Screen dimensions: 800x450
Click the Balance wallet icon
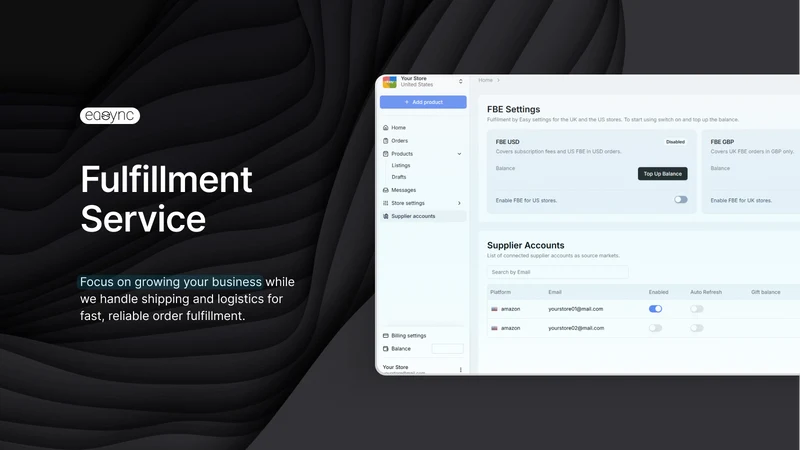[x=386, y=349]
